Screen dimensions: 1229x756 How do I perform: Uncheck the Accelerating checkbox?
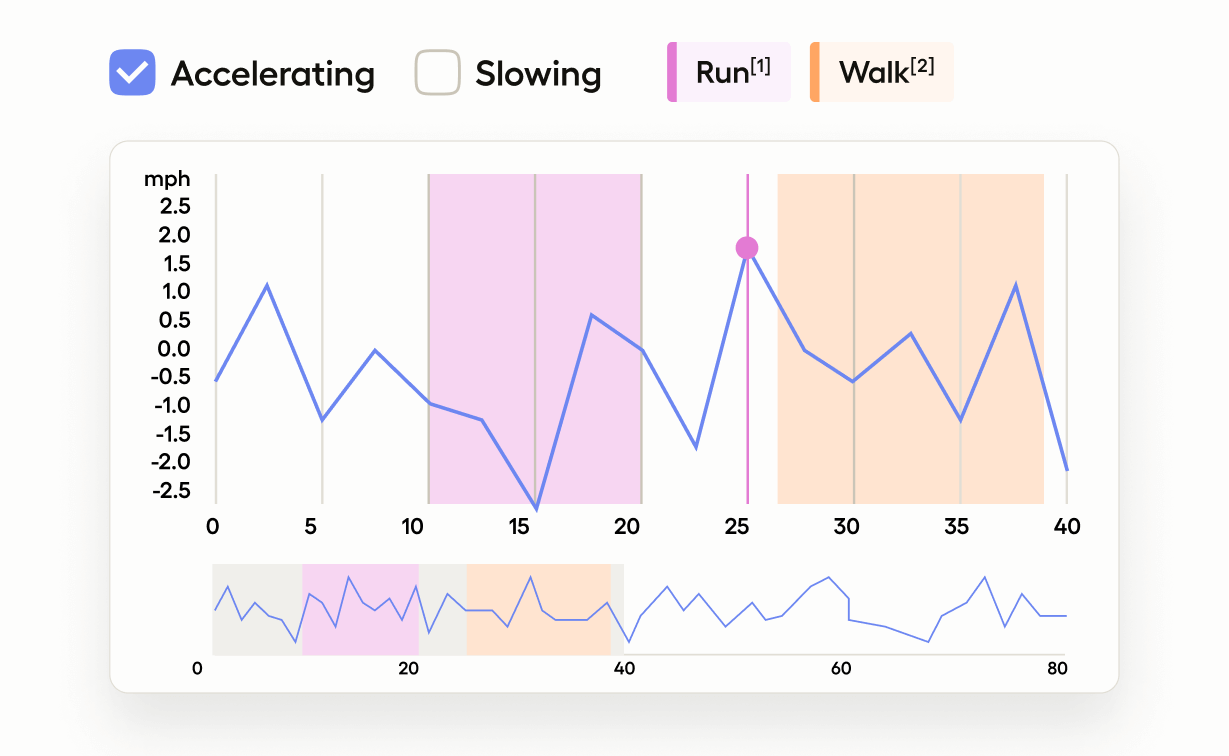(132, 73)
